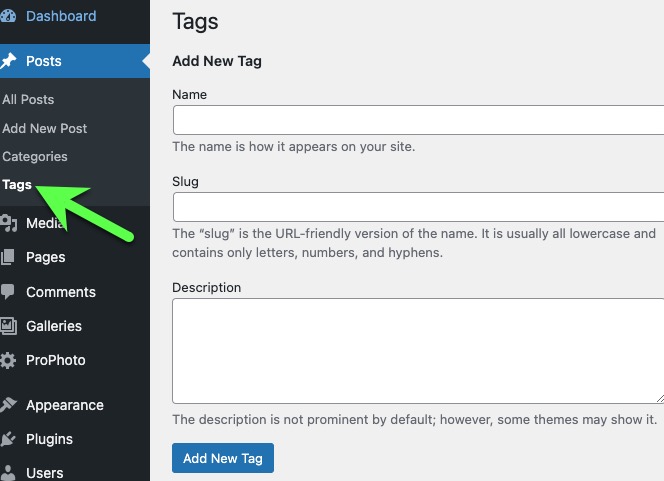Viewport: 664px width, 481px height.
Task: Open the Galleries menu label
Action: point(54,326)
